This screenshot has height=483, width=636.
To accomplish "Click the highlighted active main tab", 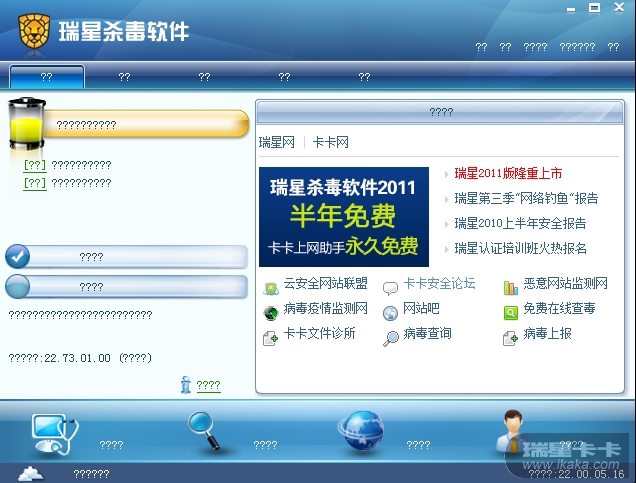I will 47,77.
